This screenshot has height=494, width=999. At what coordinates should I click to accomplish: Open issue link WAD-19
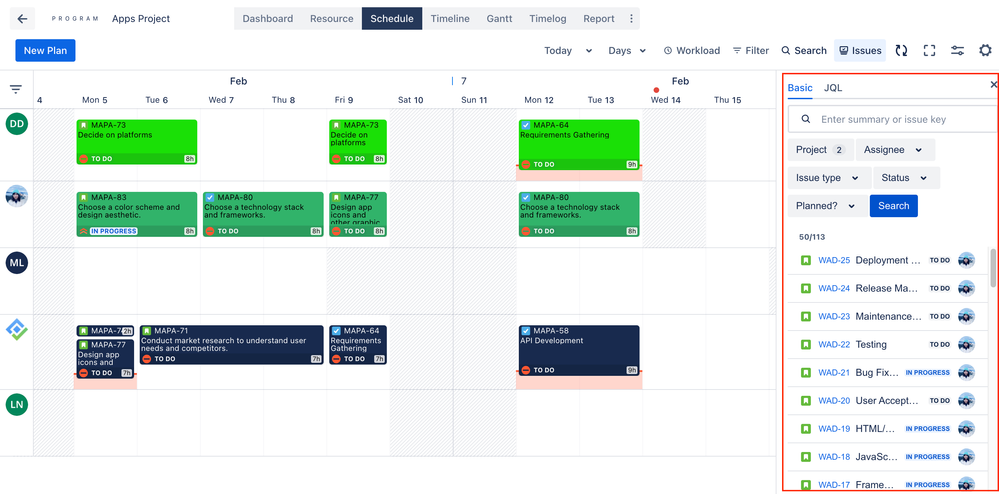tap(834, 428)
